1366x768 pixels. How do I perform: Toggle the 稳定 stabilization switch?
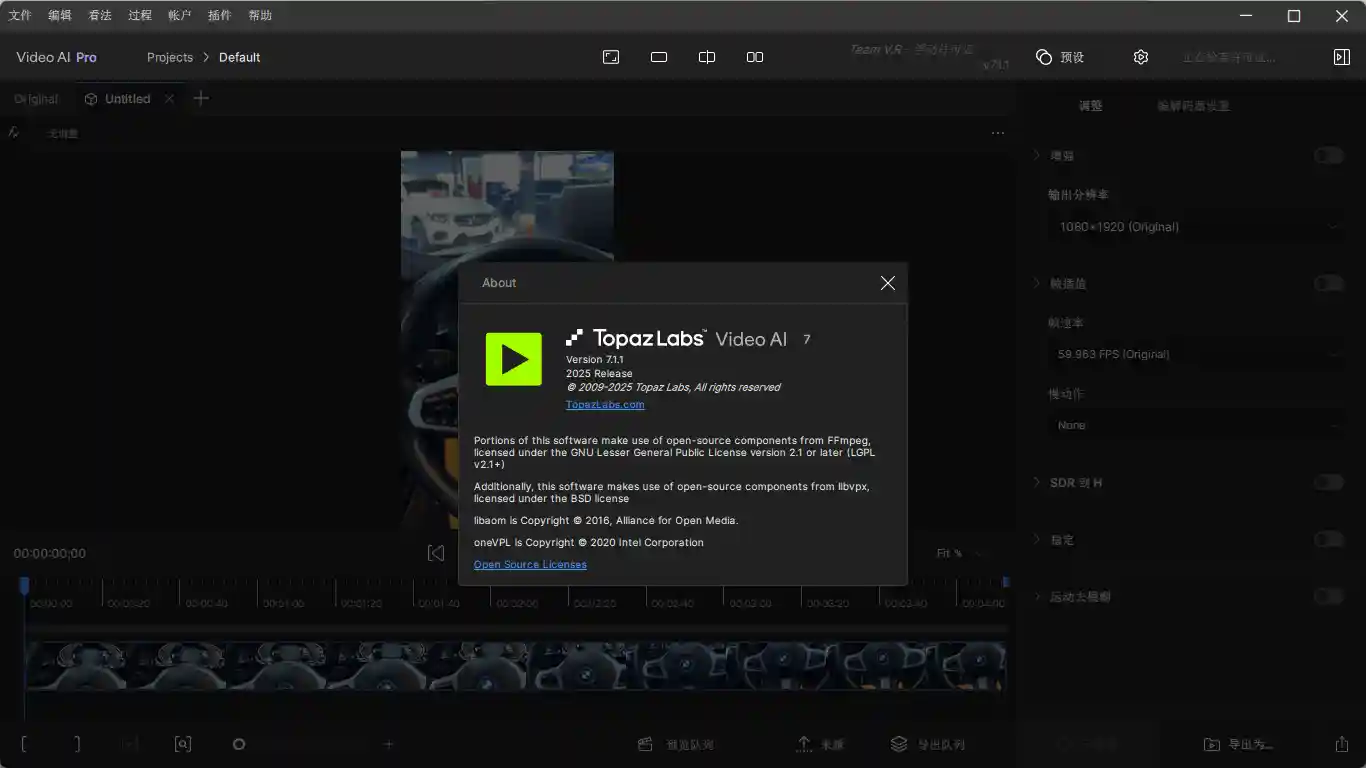click(x=1328, y=539)
